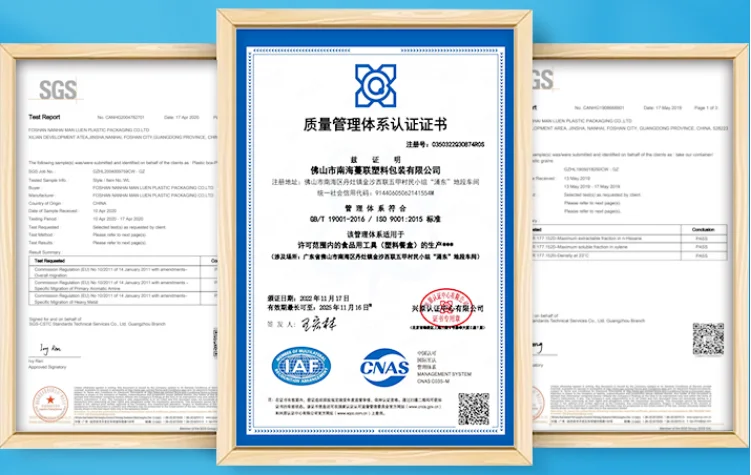The width and height of the screenshot is (751, 475).
Task: Click the 该管理体系适用于 heading
Action: 376,235
